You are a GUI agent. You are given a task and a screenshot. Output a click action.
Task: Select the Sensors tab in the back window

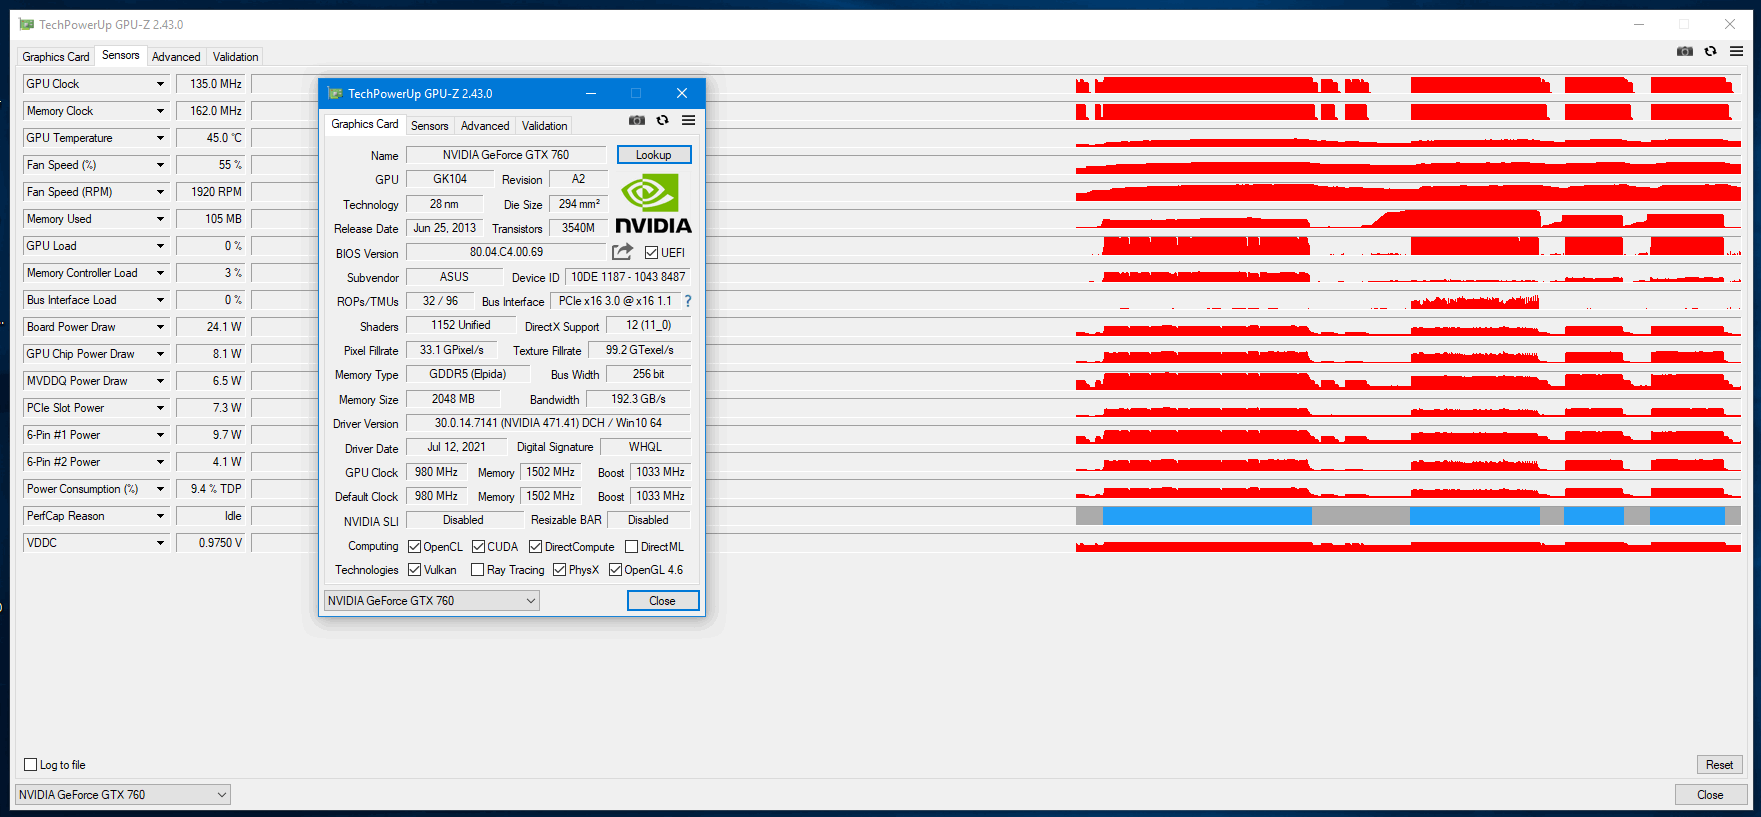[x=121, y=55]
